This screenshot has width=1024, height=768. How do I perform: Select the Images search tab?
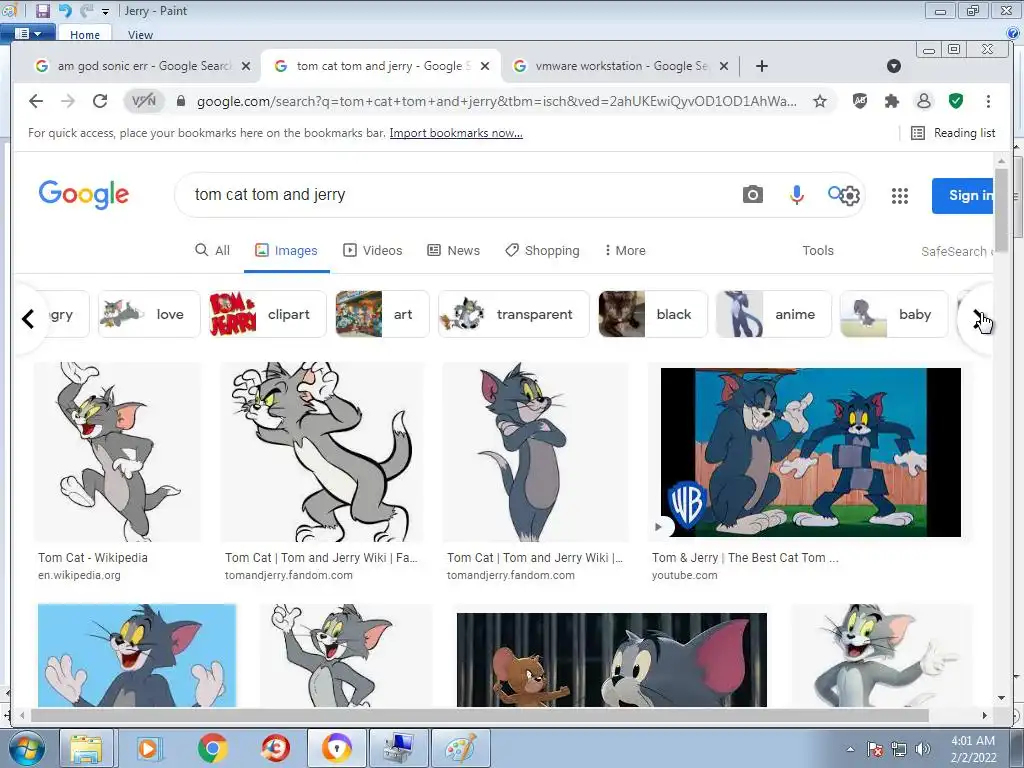click(x=286, y=250)
